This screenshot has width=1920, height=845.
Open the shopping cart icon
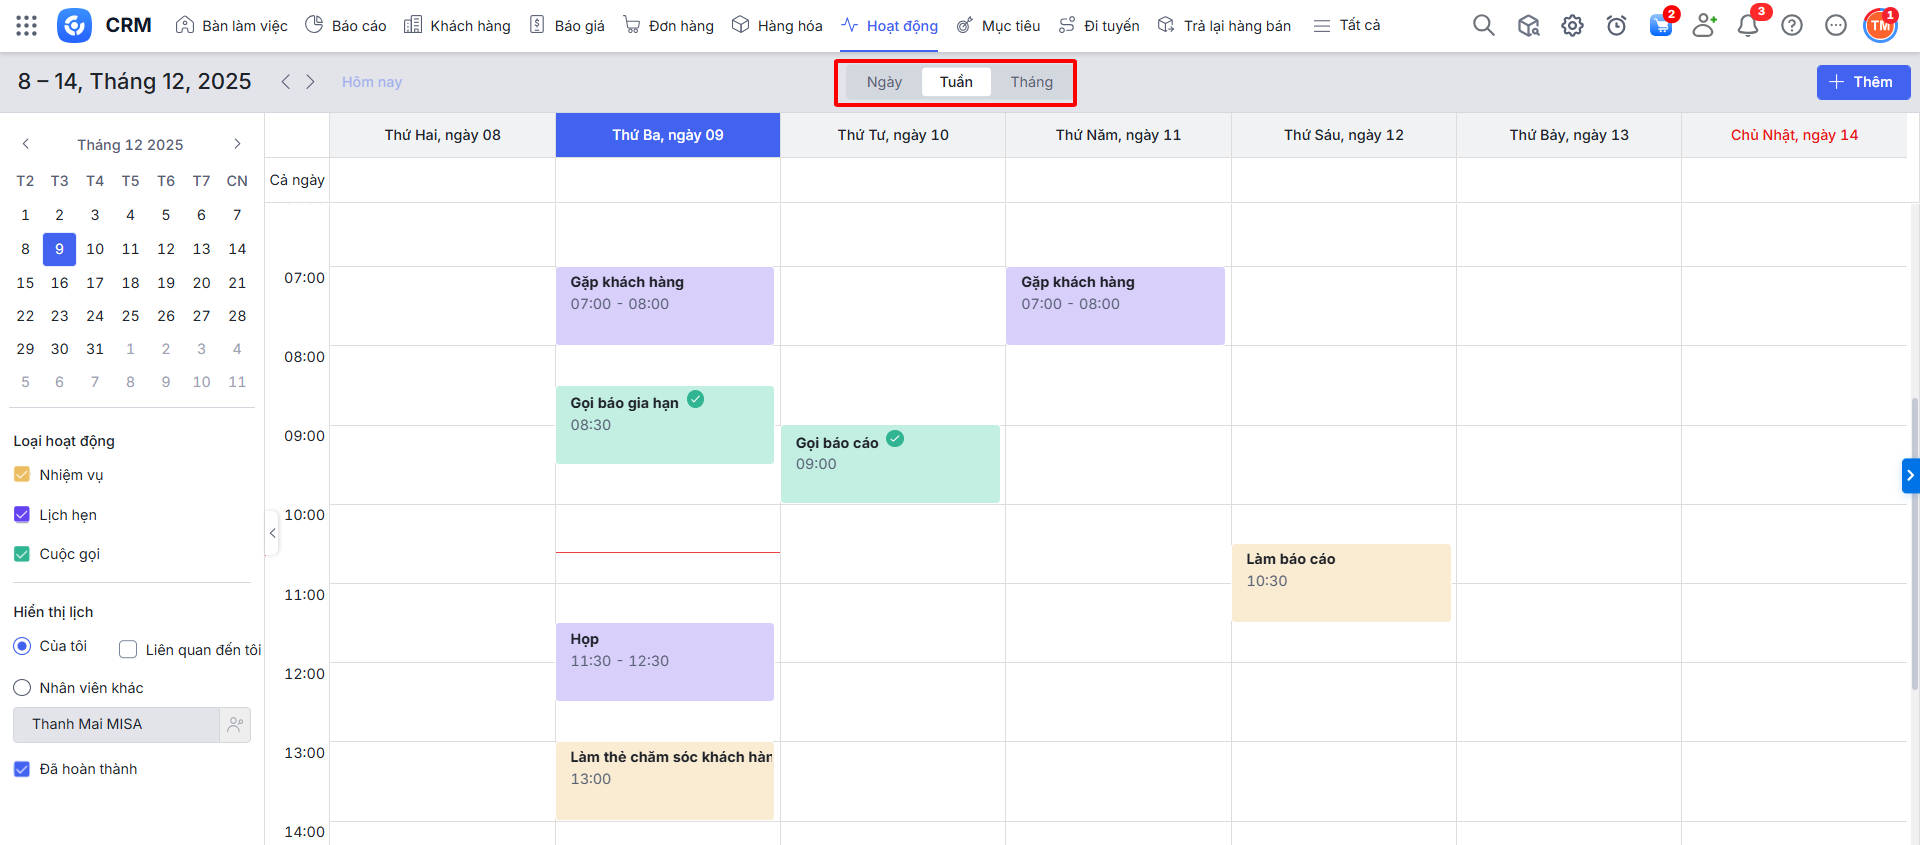(1660, 26)
